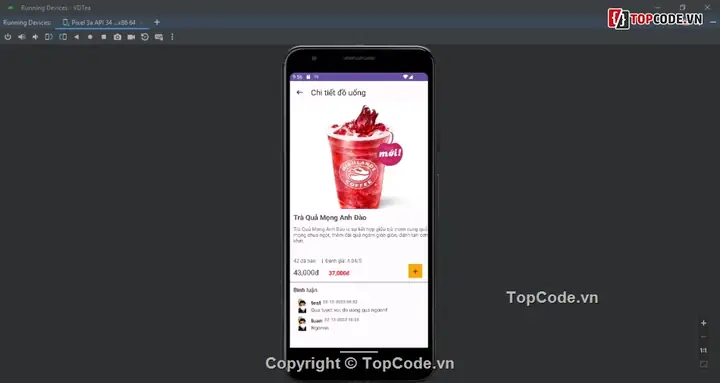Add a new running device with plus

pyautogui.click(x=157, y=22)
